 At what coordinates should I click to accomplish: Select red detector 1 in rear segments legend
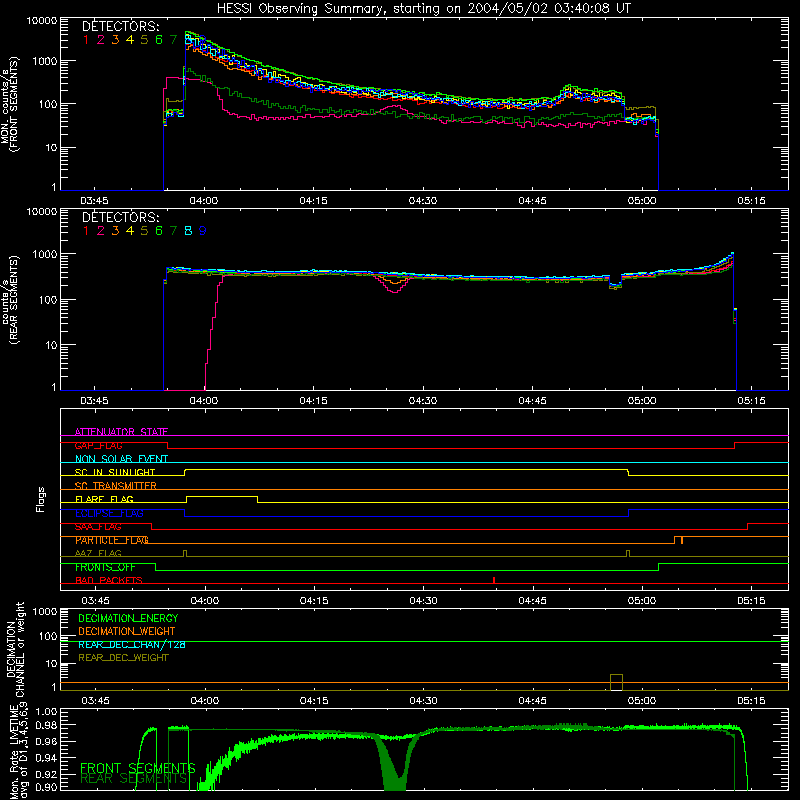coord(86,231)
